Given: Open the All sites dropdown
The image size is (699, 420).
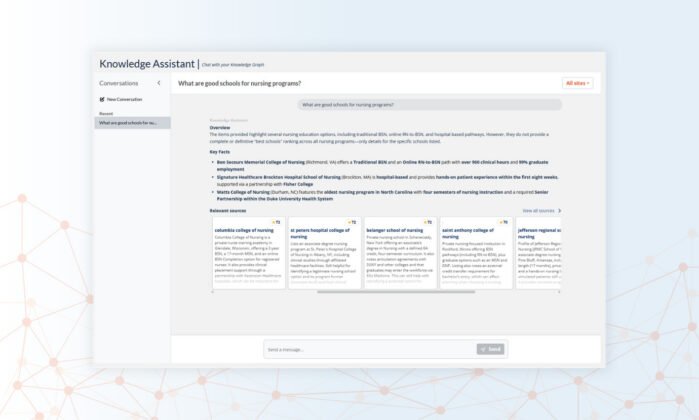Looking at the screenshot, I should (577, 83).
